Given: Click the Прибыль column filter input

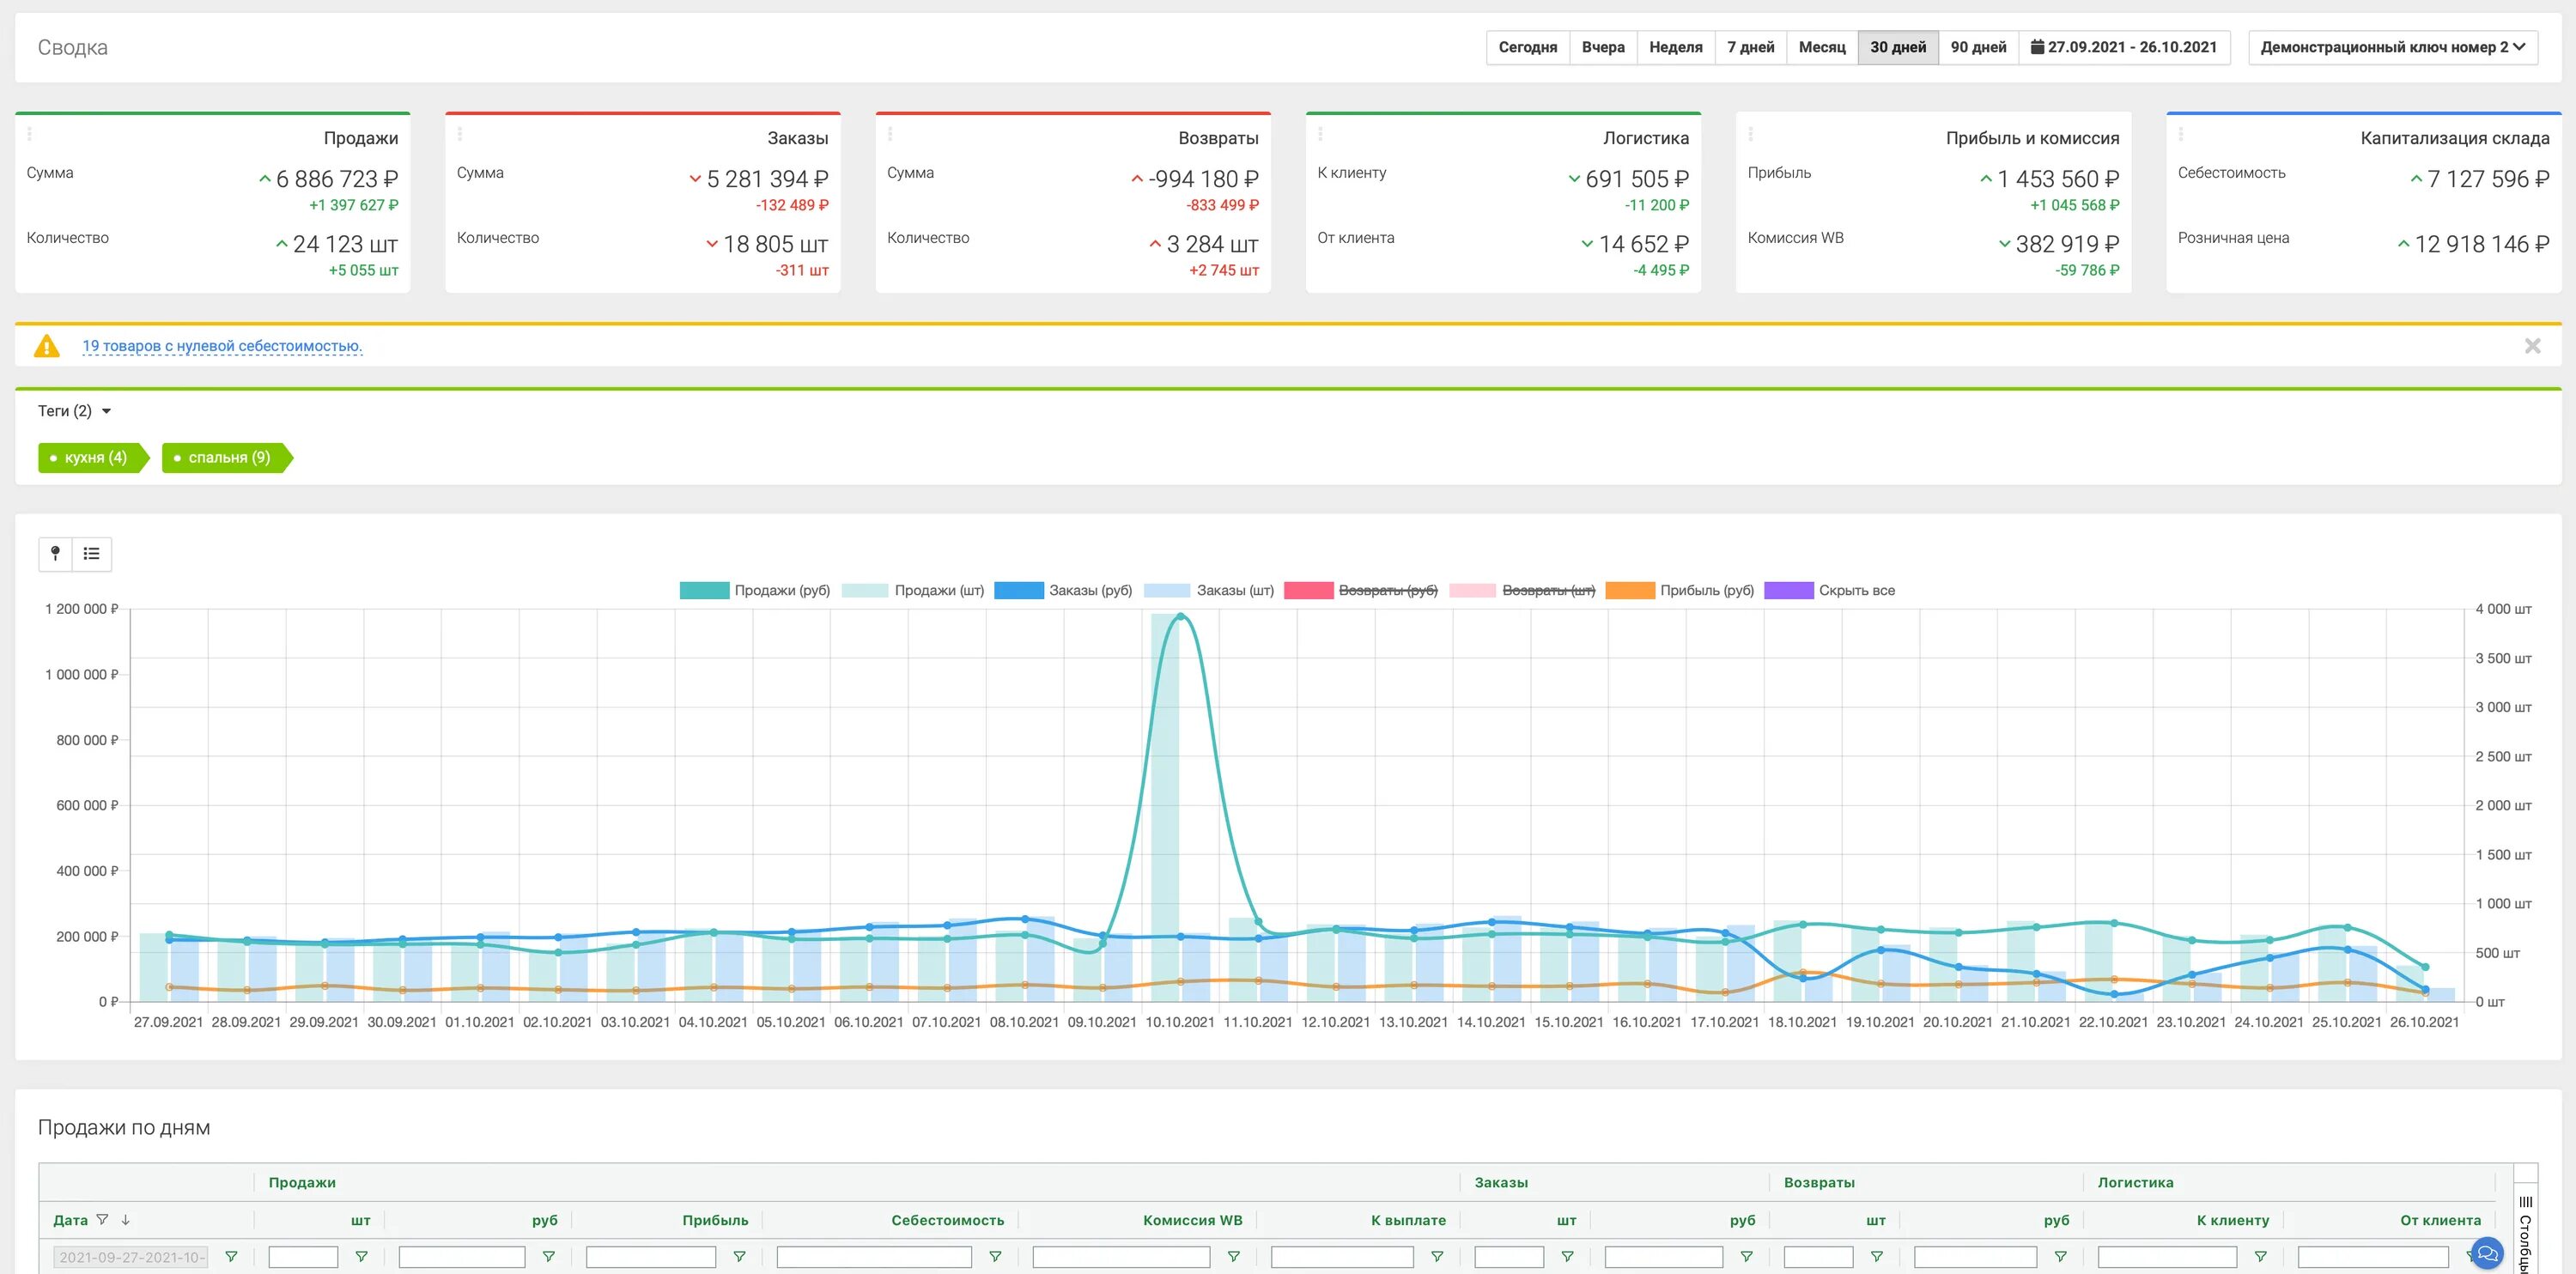Looking at the screenshot, I should point(651,1257).
